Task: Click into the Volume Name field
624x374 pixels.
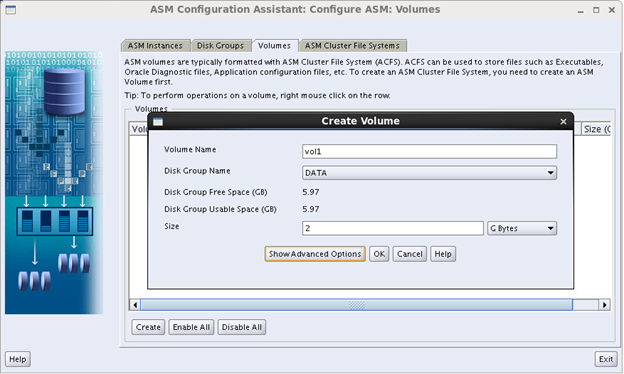Action: (429, 152)
